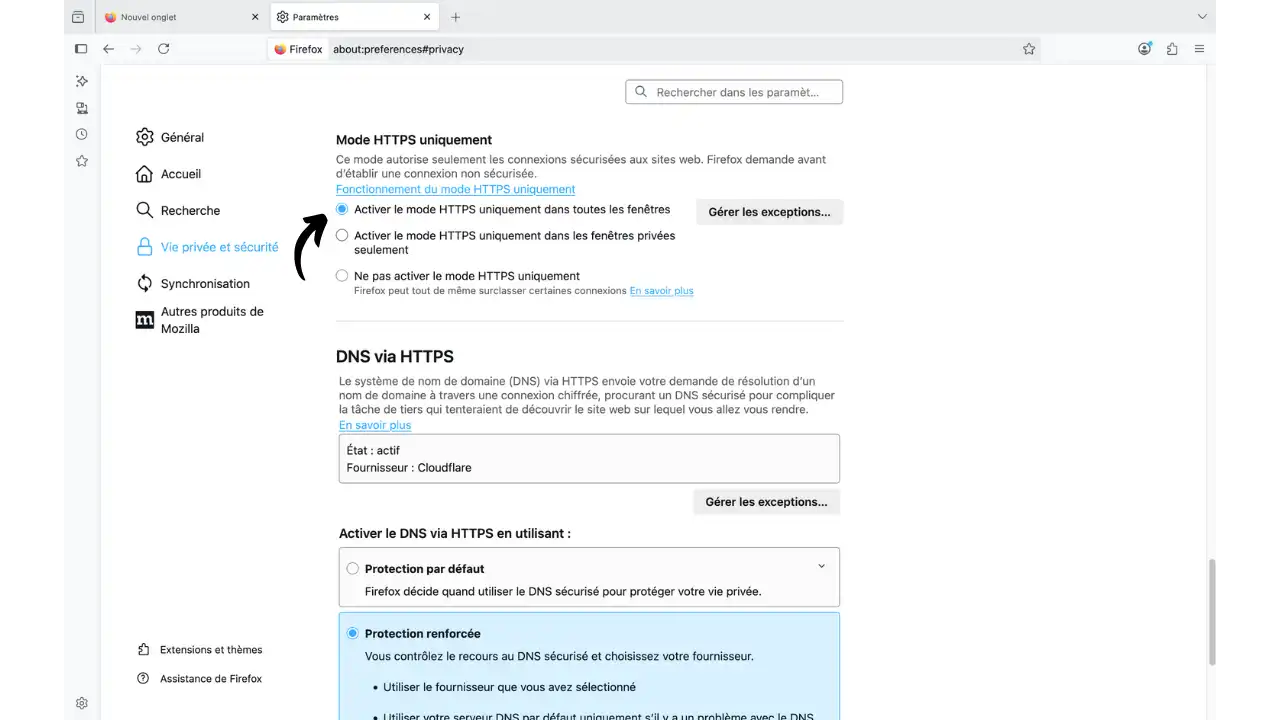Choose Ne pas activer le mode HTTPS uniquement
1280x720 pixels.
(342, 275)
